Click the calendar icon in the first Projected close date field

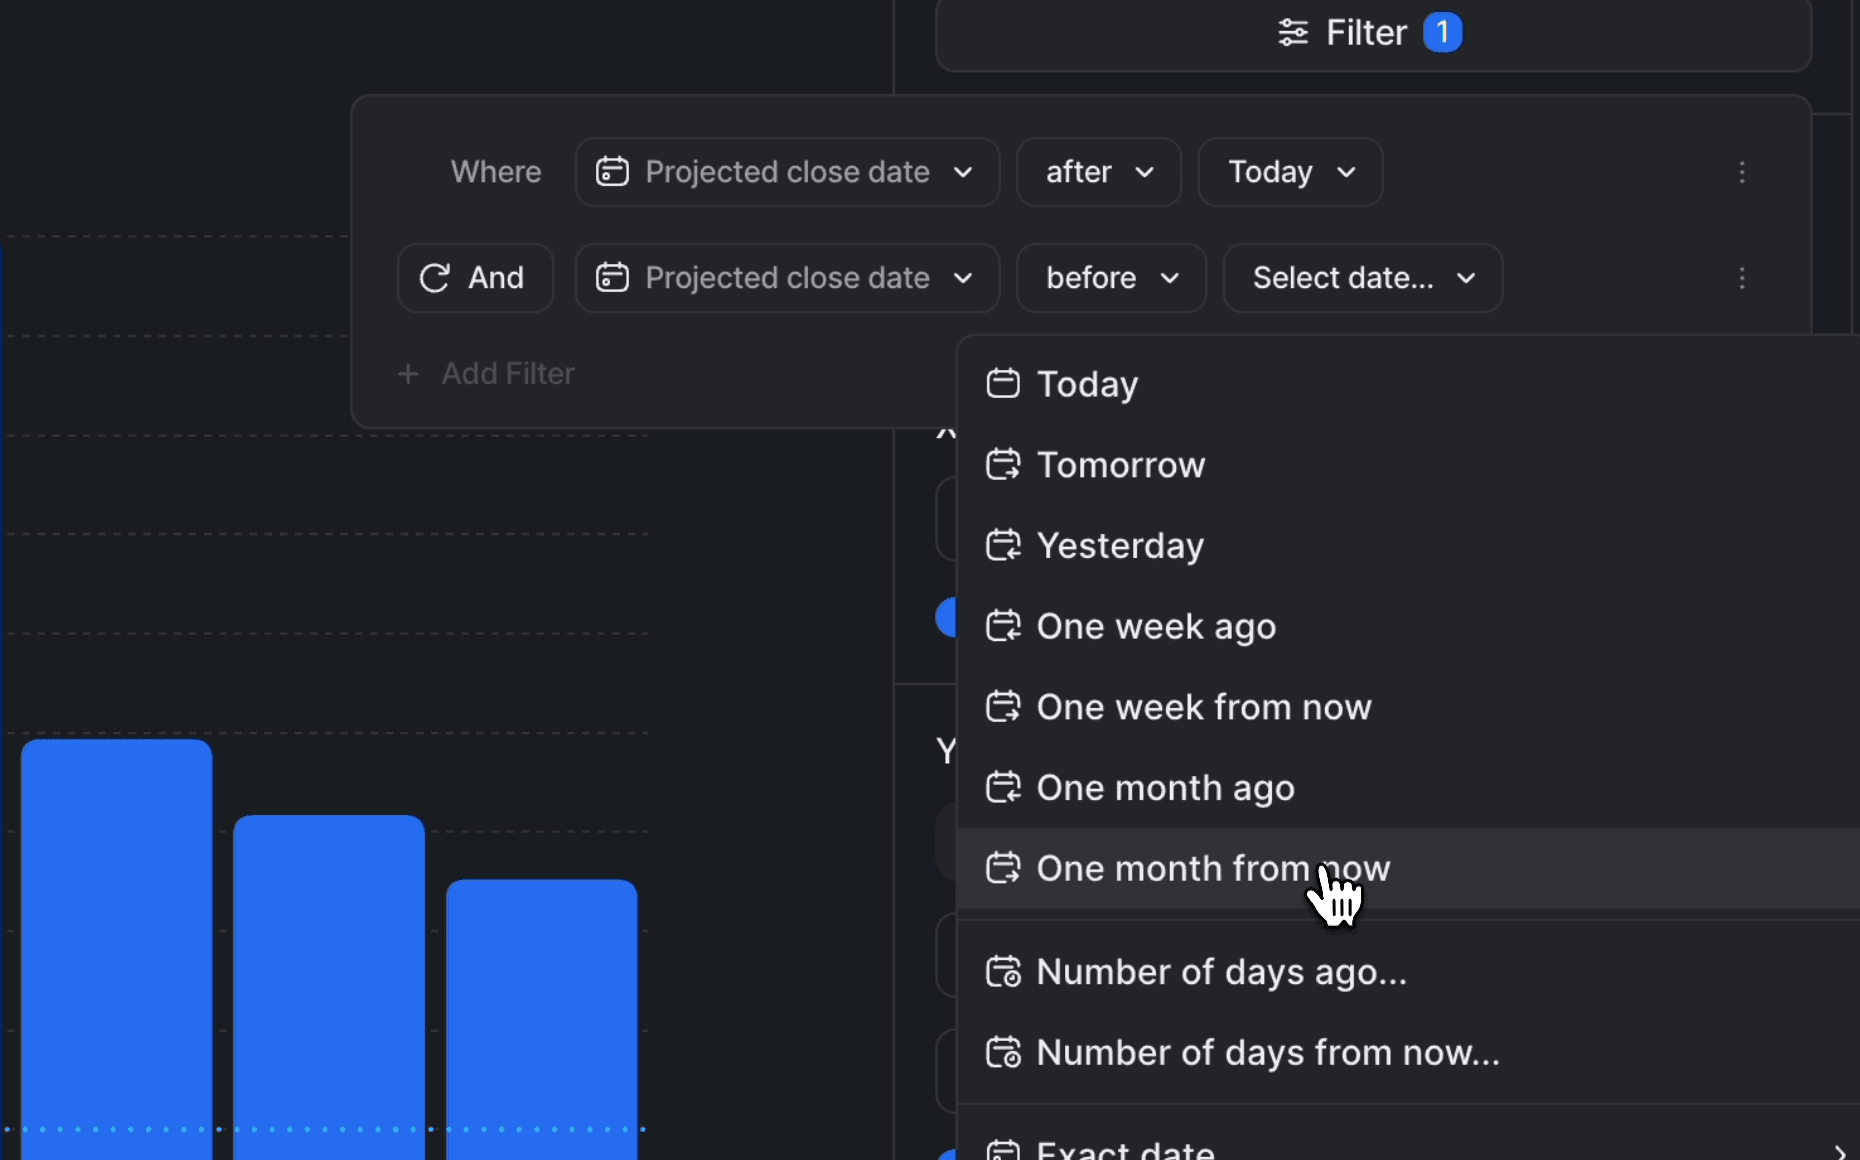click(x=612, y=172)
